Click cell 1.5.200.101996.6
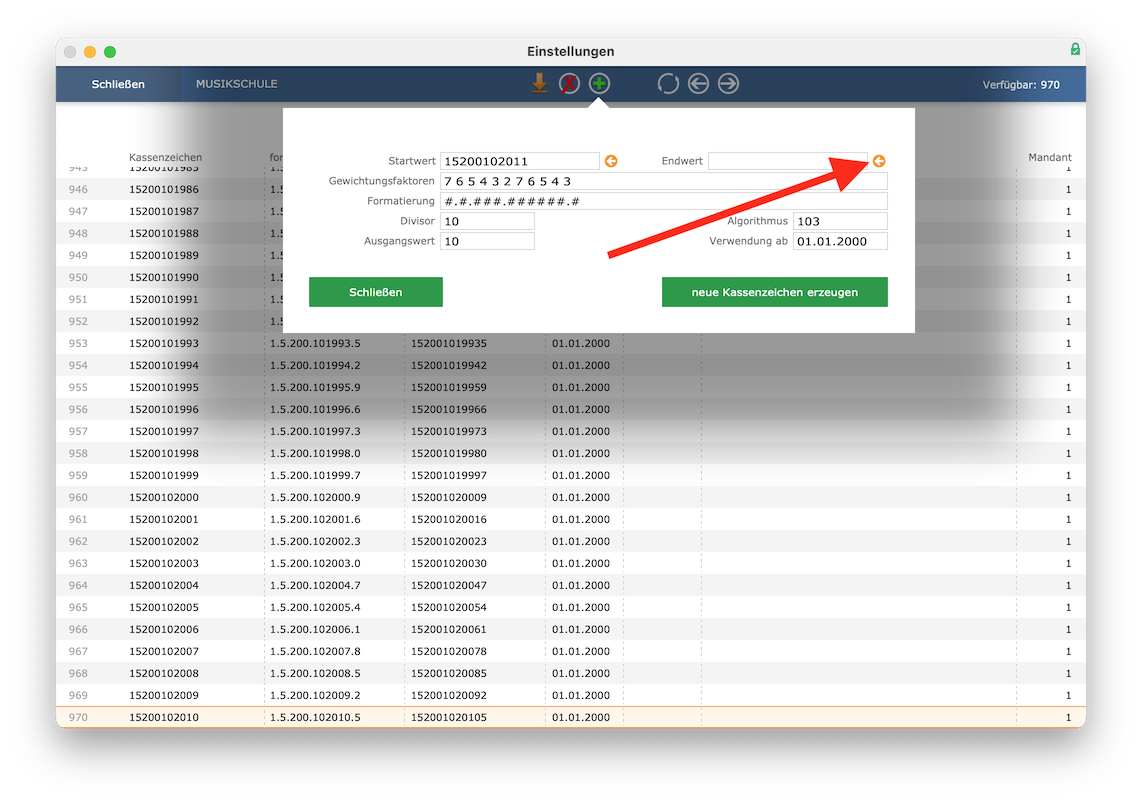The width and height of the screenshot is (1142, 802). [x=315, y=410]
